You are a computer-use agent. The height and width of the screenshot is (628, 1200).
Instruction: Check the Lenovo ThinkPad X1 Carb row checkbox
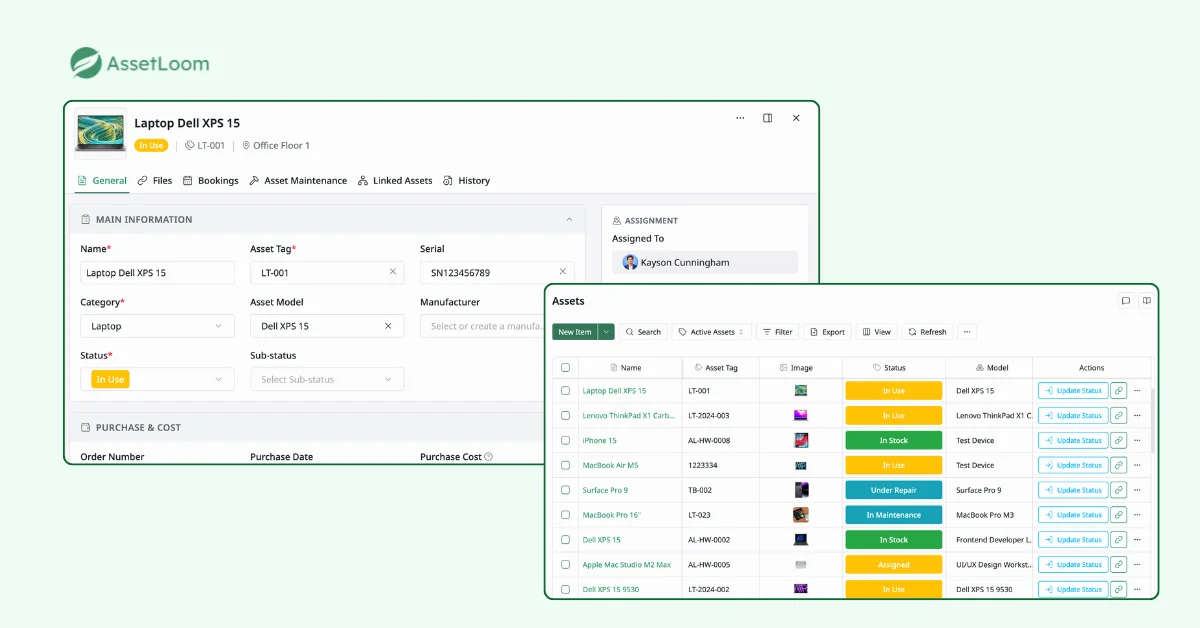coord(565,416)
